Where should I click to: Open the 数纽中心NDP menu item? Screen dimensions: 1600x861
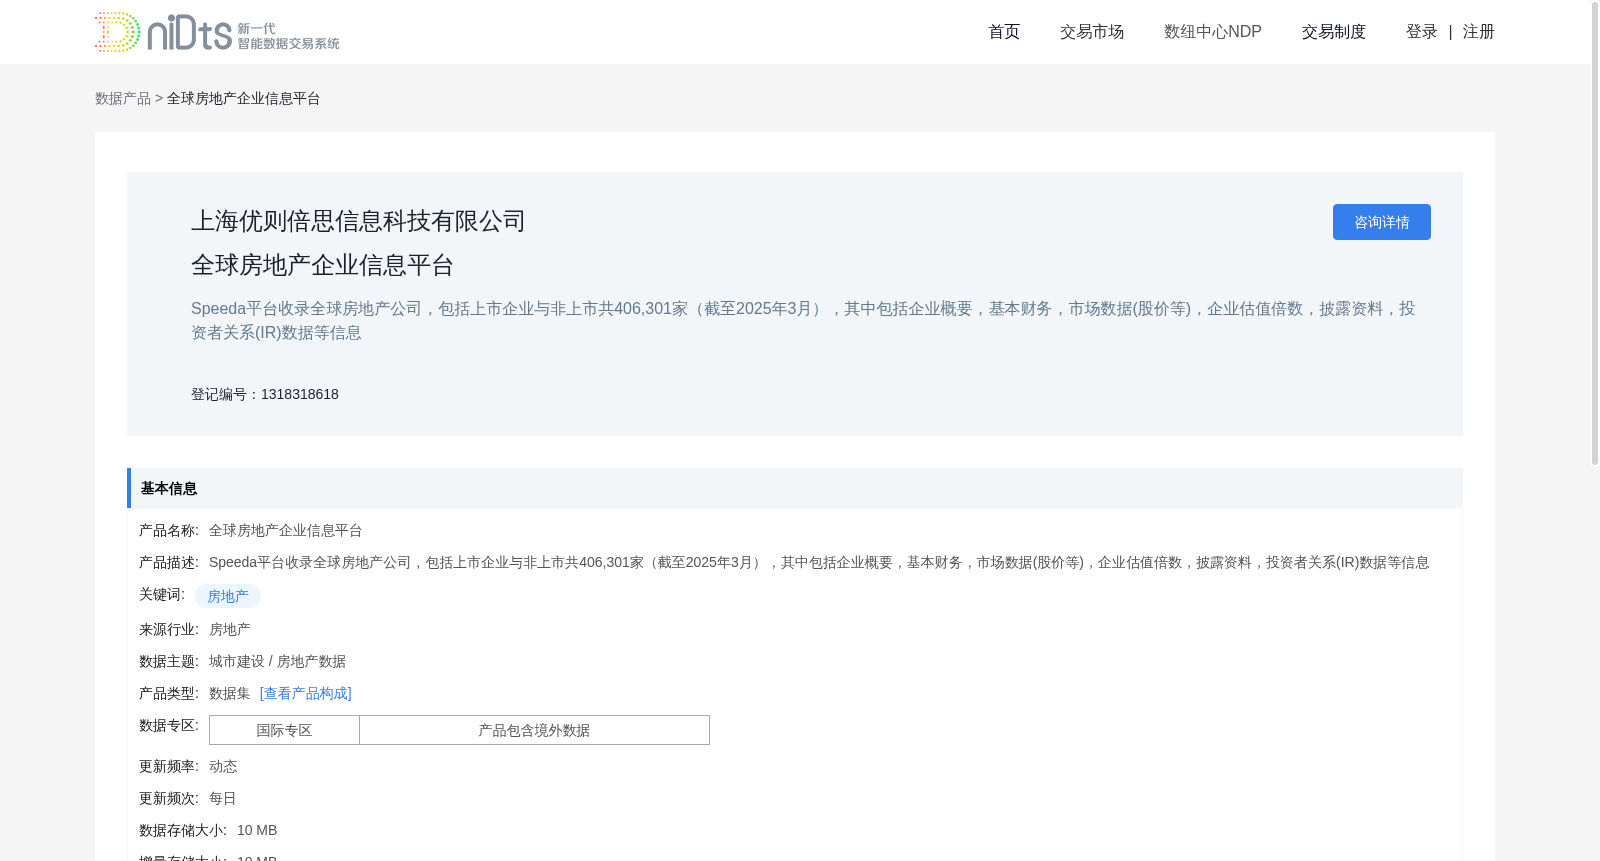pos(1213,32)
